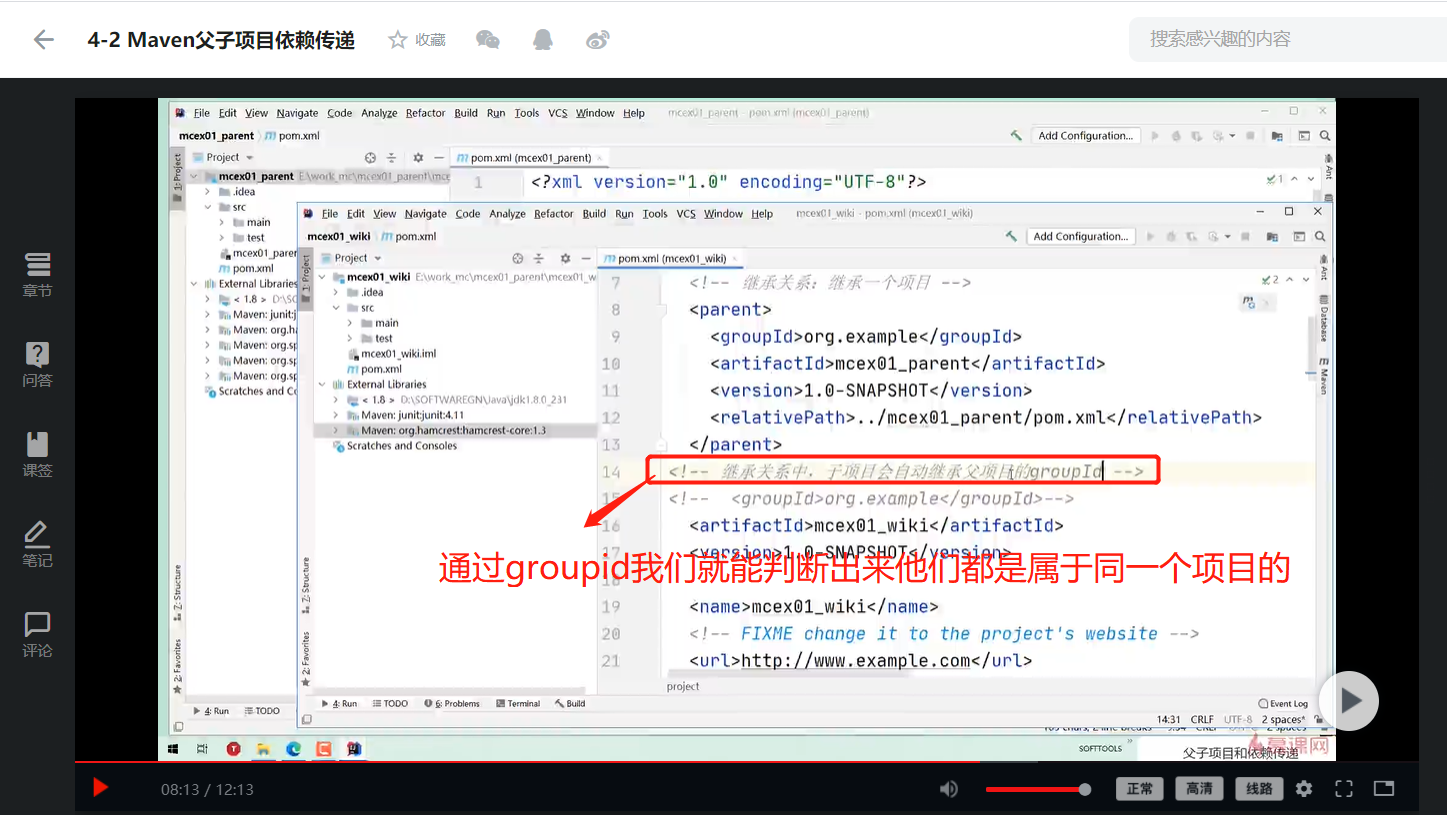Screen dimensions: 1447x815
Task: Open the Navigate menu in the mcex01_parent window
Action: click(297, 113)
